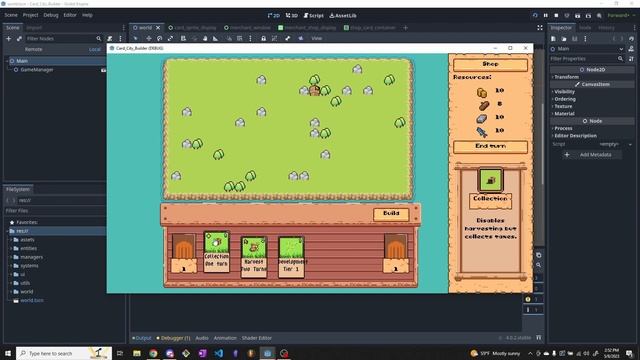Pause the running project

coord(546,16)
